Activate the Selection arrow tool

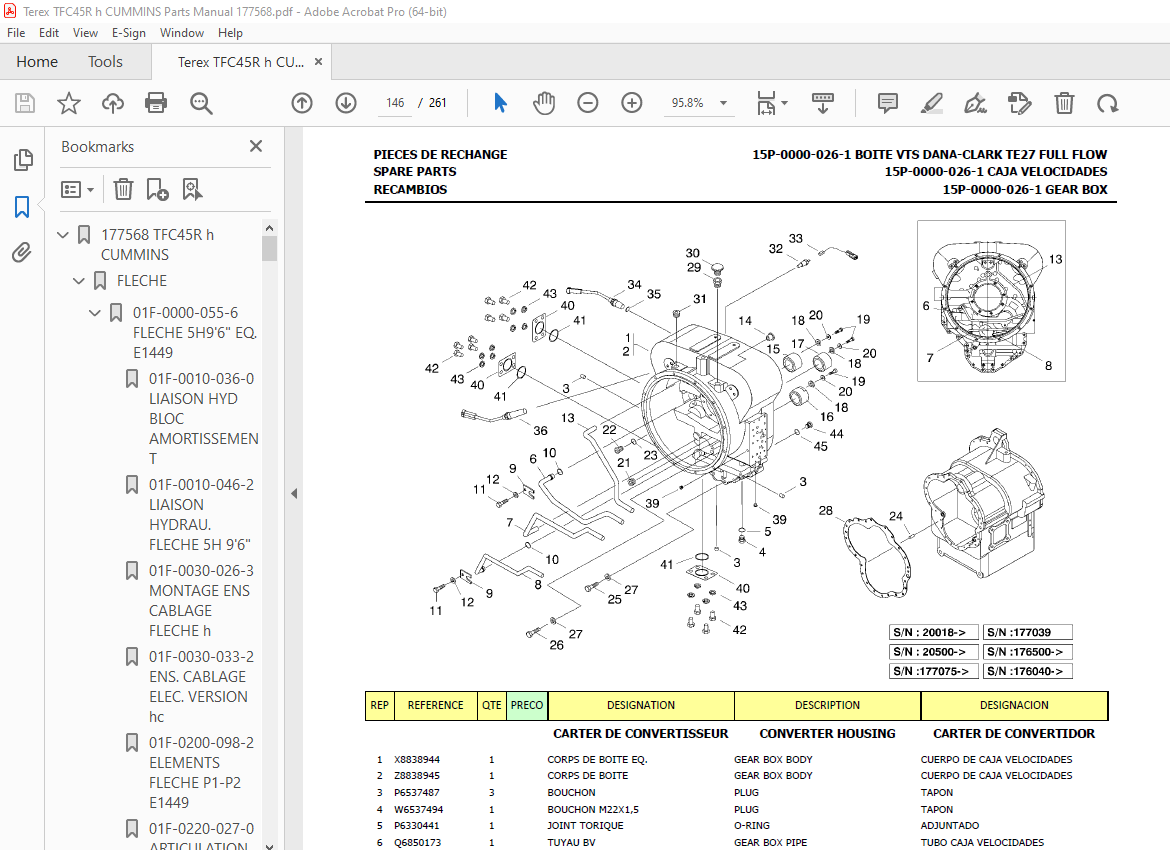pyautogui.click(x=500, y=103)
